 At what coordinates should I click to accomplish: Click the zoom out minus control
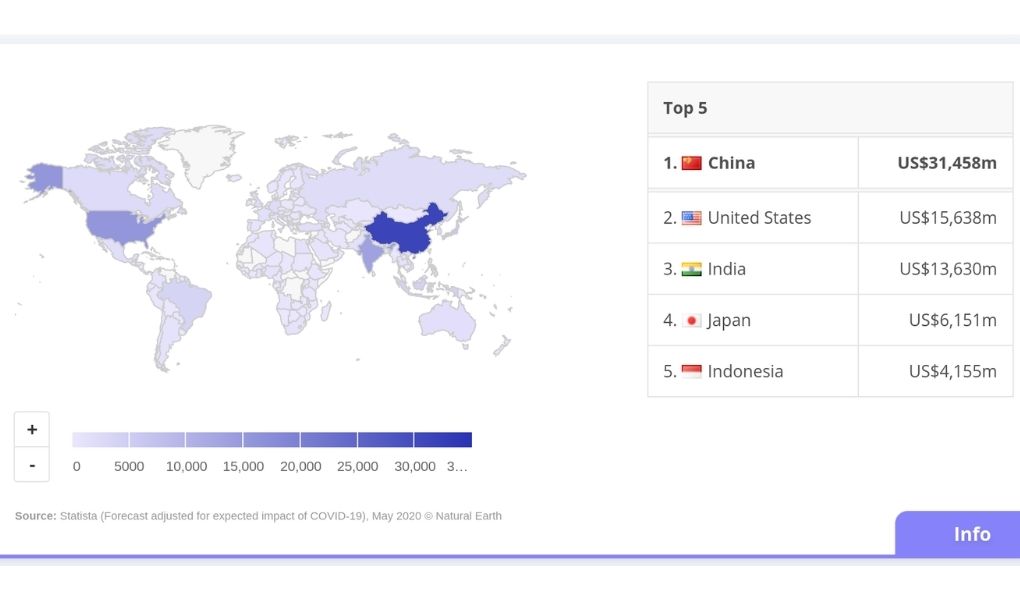pos(32,463)
